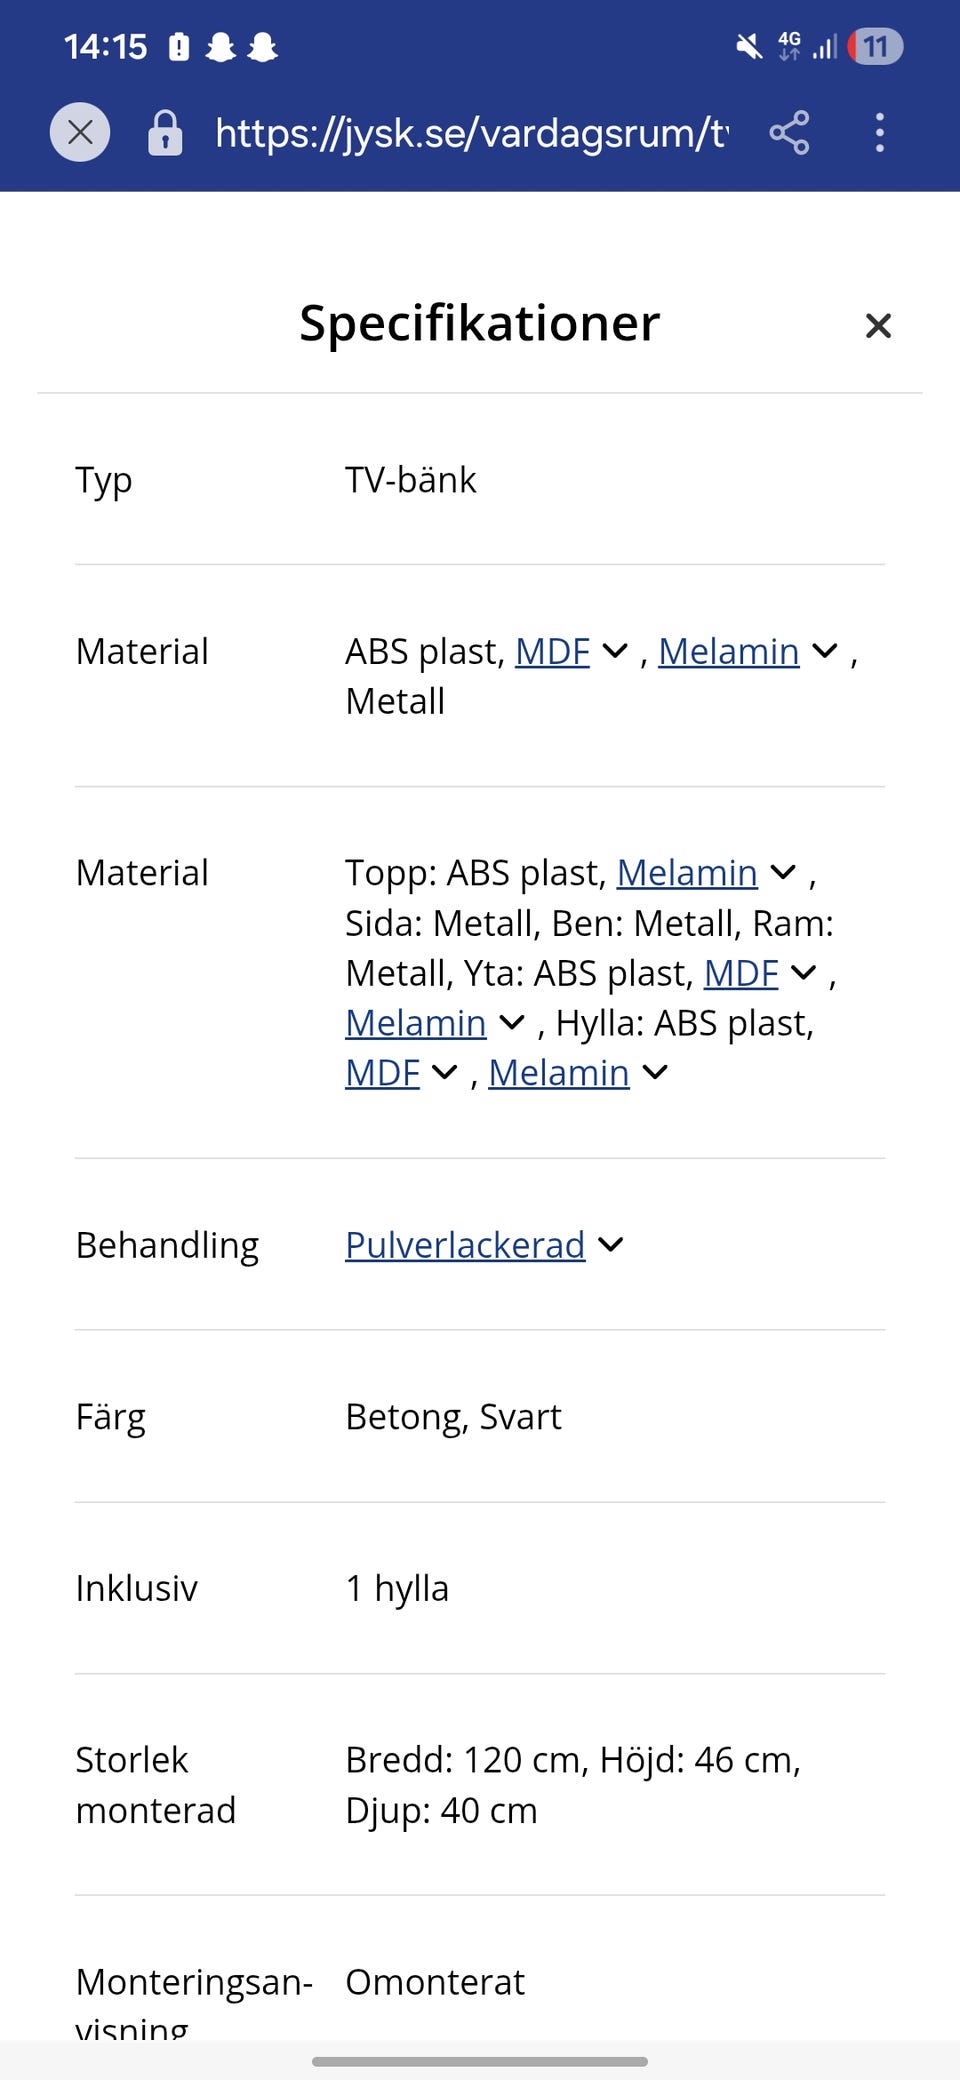The image size is (960, 2080).
Task: Expand chevron beside last Hylla Melamin
Action: click(x=655, y=1073)
